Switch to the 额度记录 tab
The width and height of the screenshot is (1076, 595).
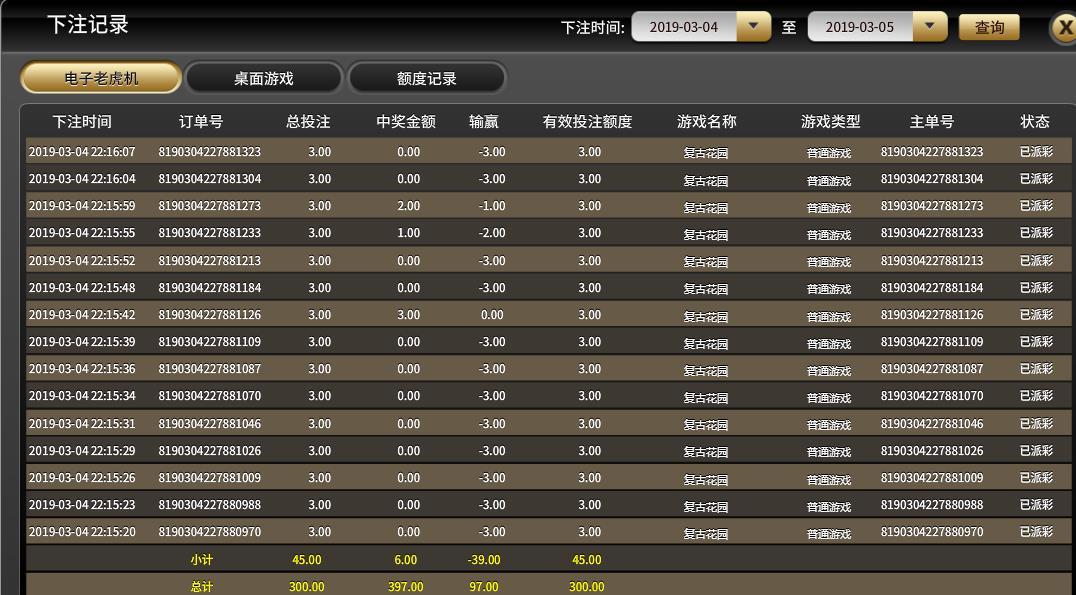coord(427,78)
